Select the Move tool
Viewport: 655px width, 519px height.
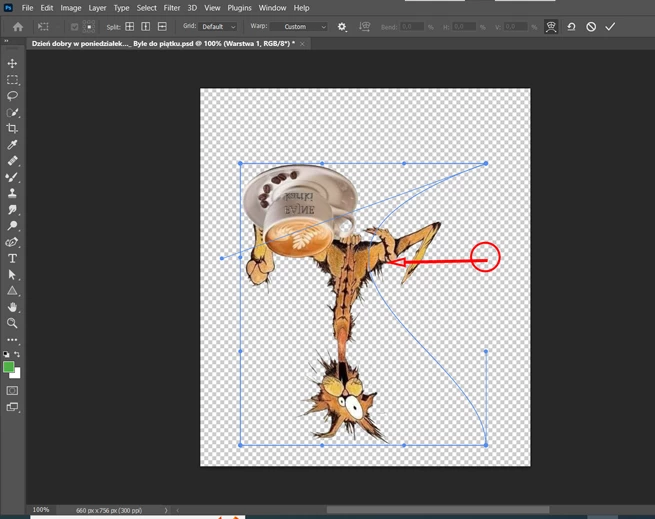[12, 63]
